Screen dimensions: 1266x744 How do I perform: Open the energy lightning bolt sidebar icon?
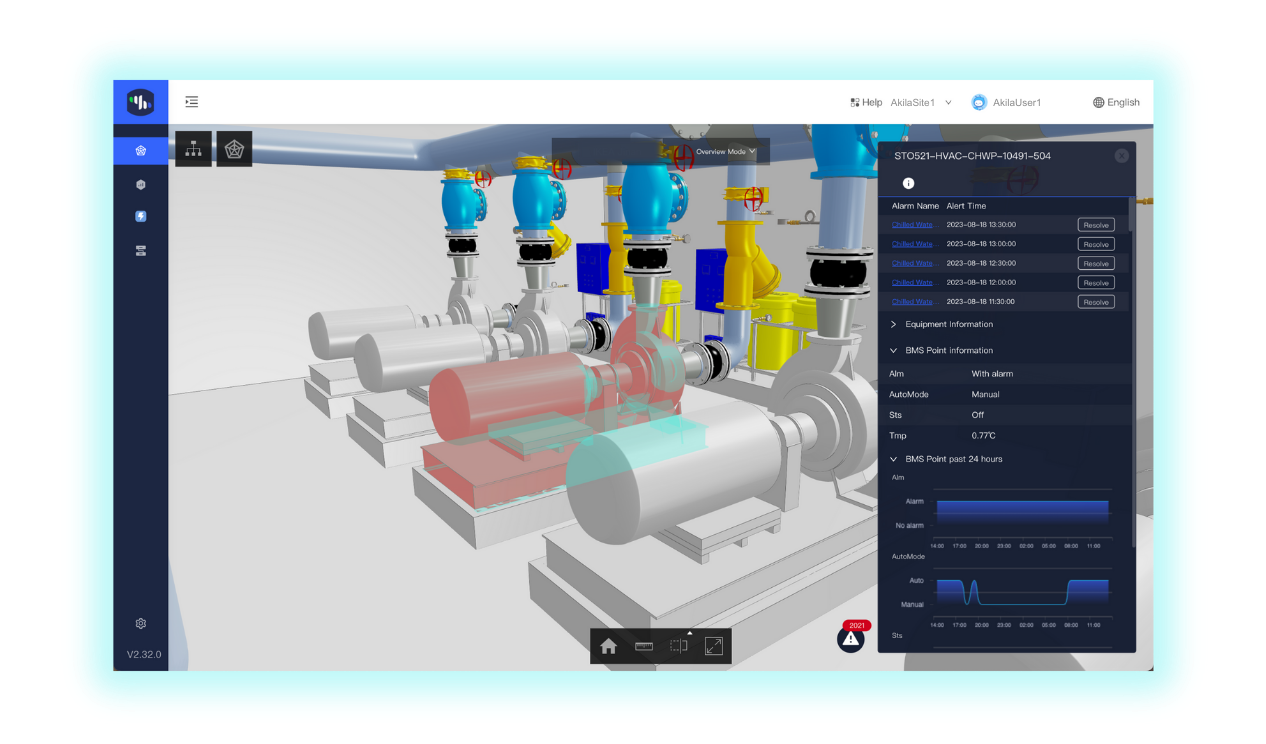pyautogui.click(x=141, y=216)
